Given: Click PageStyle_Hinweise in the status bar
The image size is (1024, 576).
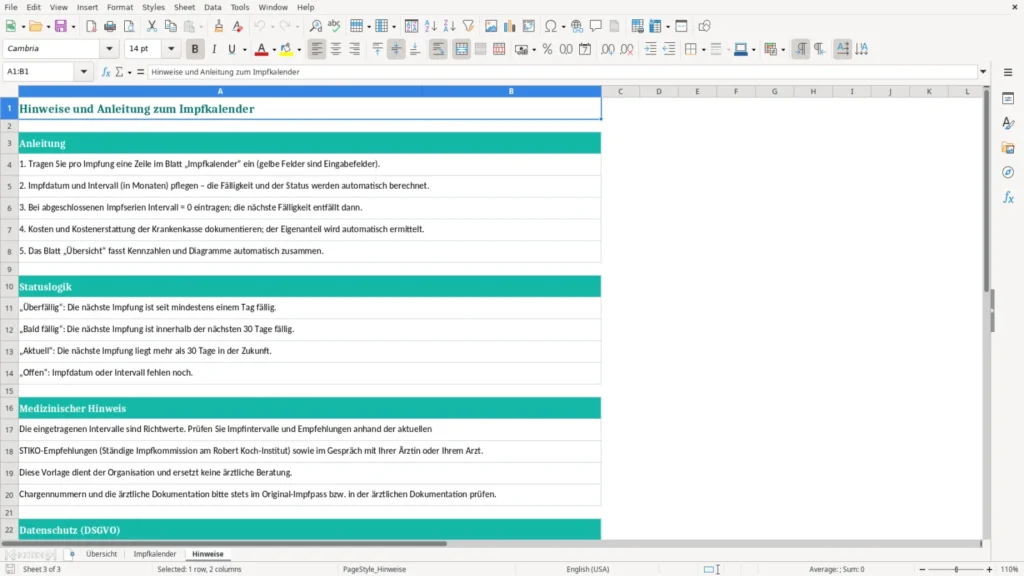Looking at the screenshot, I should coord(374,569).
